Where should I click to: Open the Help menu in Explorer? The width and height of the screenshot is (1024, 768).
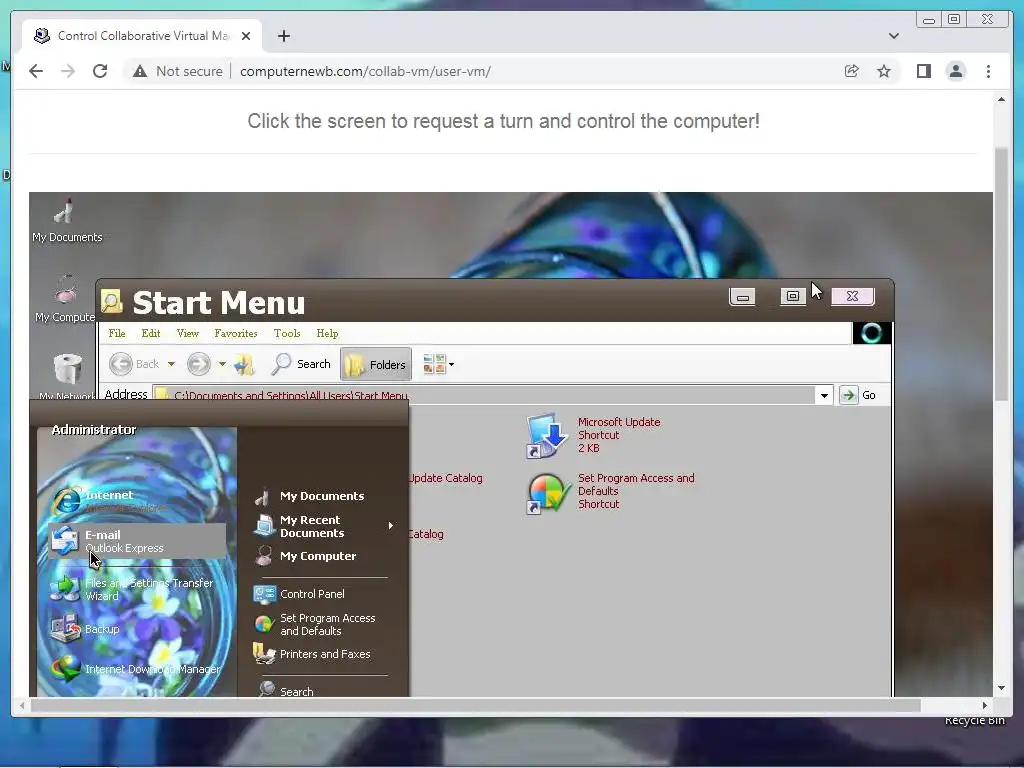tap(327, 333)
